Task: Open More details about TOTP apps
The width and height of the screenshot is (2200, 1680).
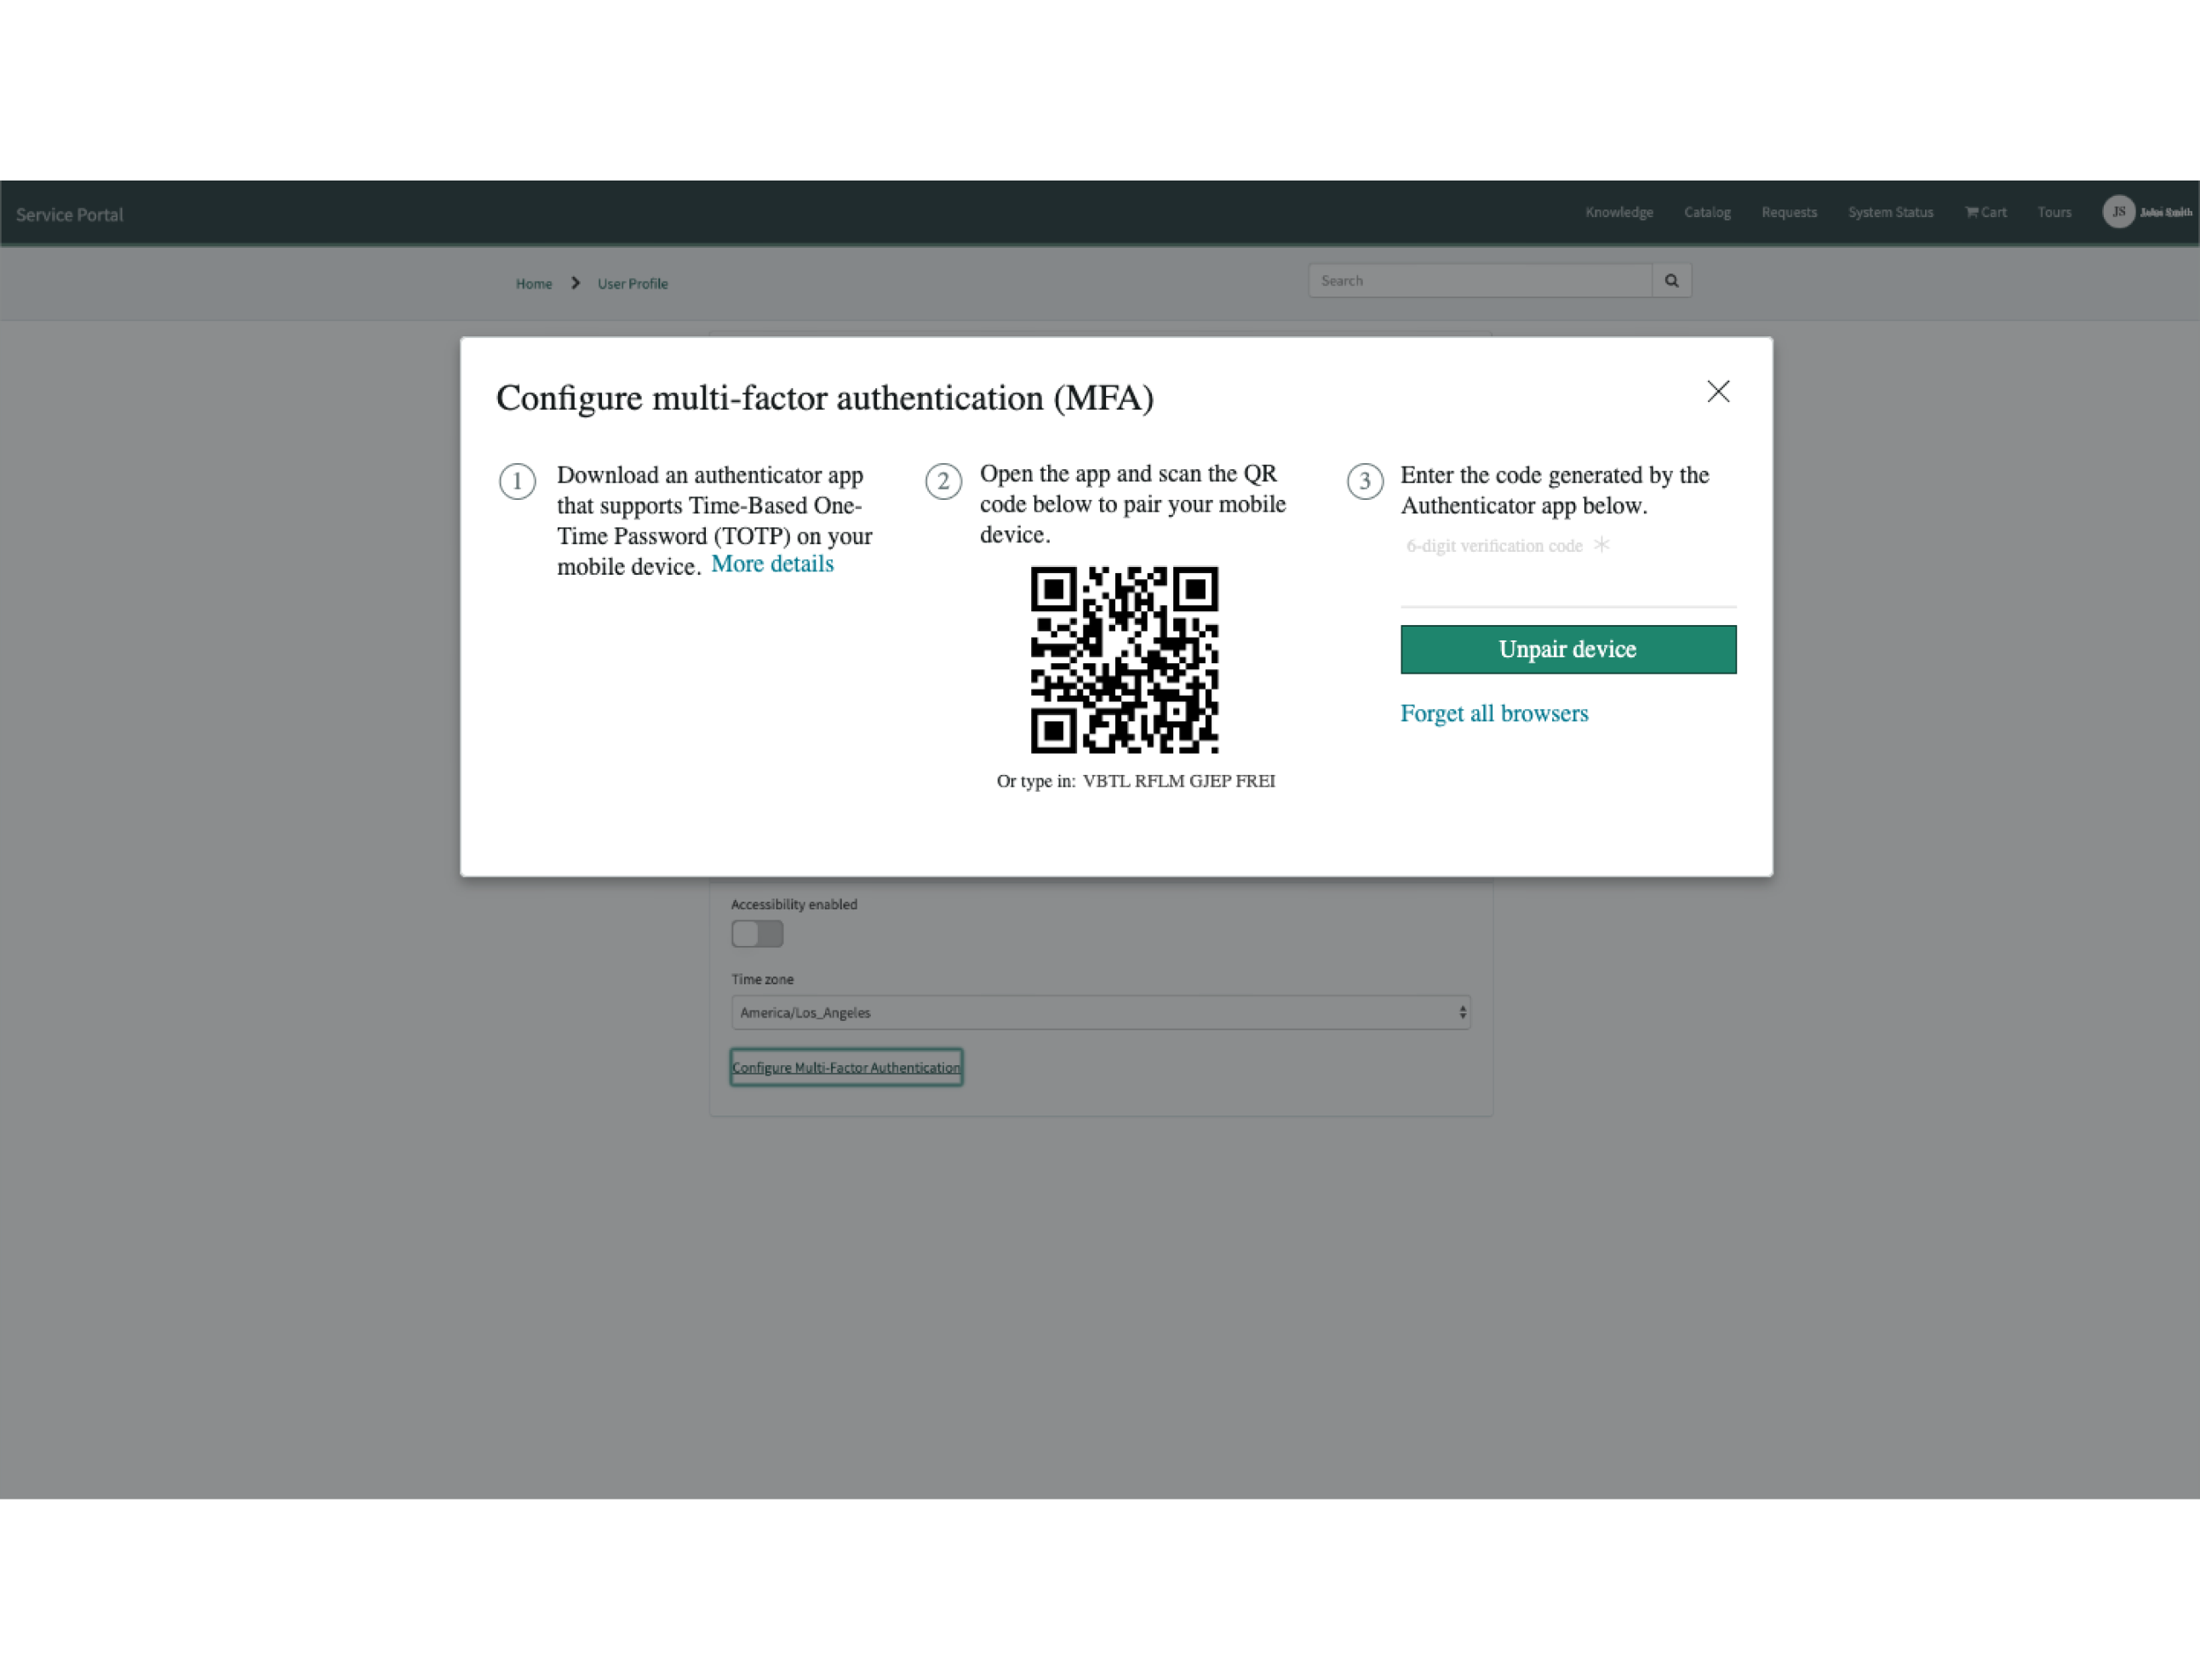Action: click(x=771, y=563)
